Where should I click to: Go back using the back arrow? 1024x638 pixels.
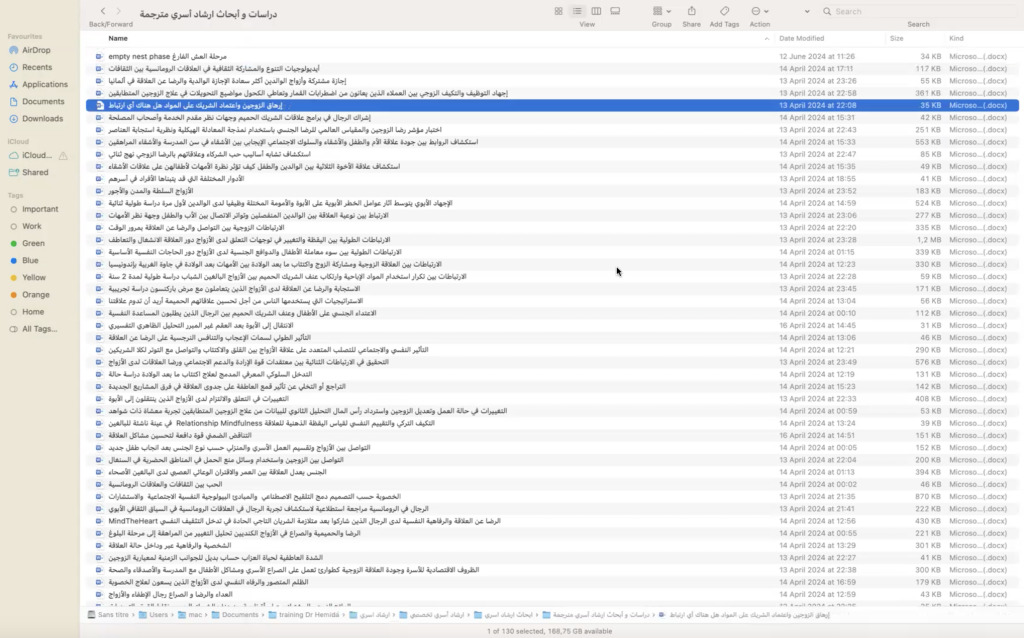pyautogui.click(x=98, y=11)
